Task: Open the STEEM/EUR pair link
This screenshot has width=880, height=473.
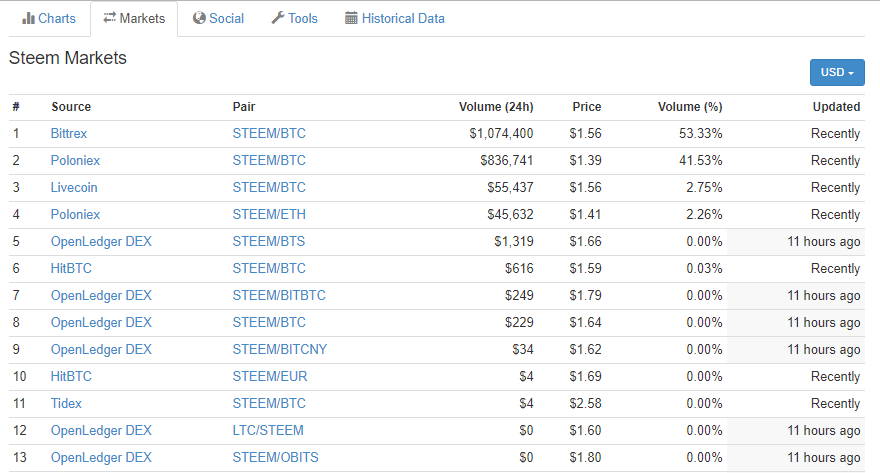Action: pyautogui.click(x=269, y=376)
